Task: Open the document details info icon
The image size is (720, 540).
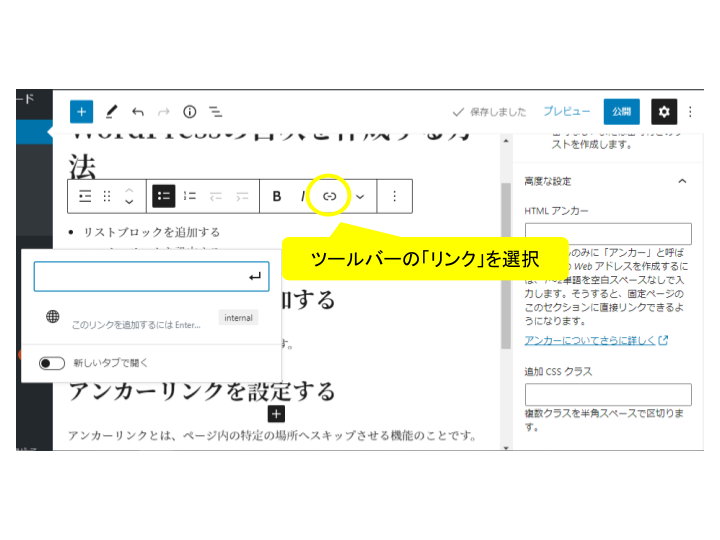Action: coord(189,112)
